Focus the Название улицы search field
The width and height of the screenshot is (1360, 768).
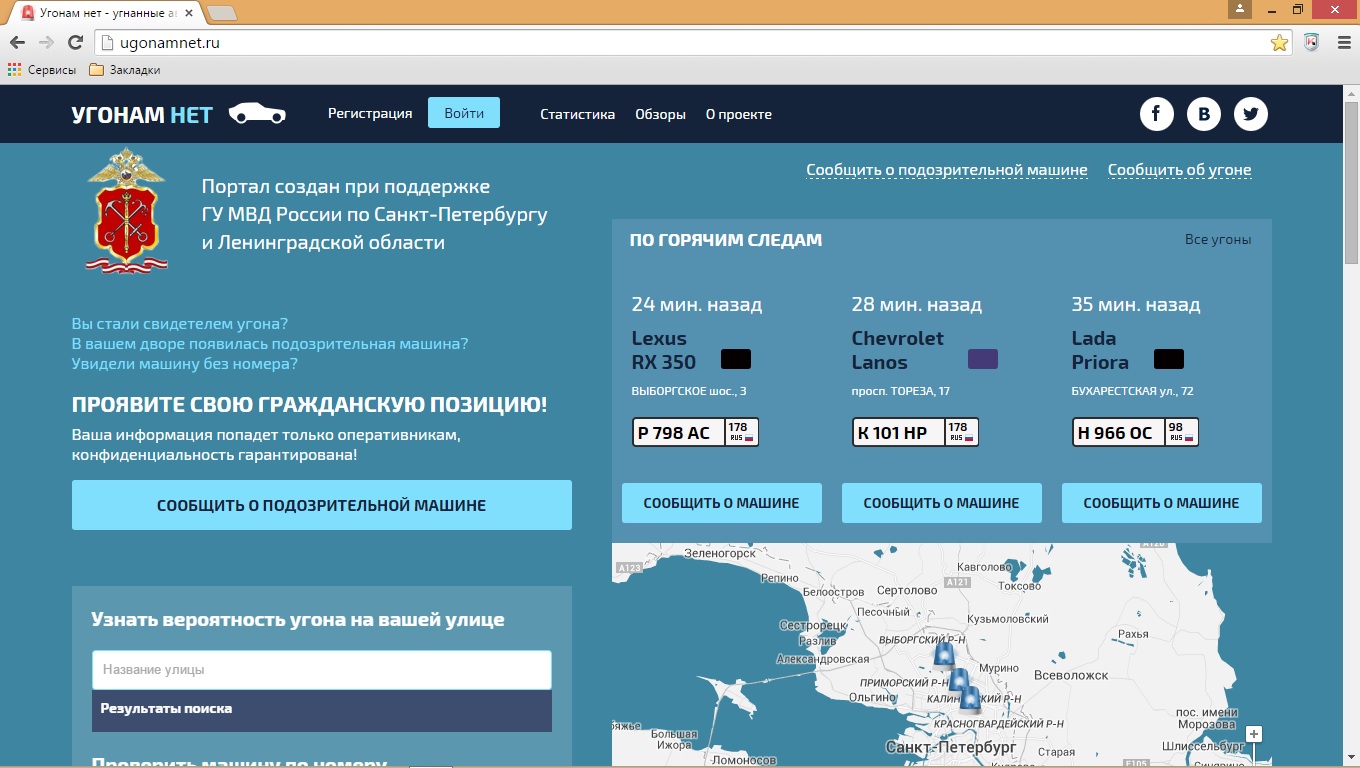321,670
